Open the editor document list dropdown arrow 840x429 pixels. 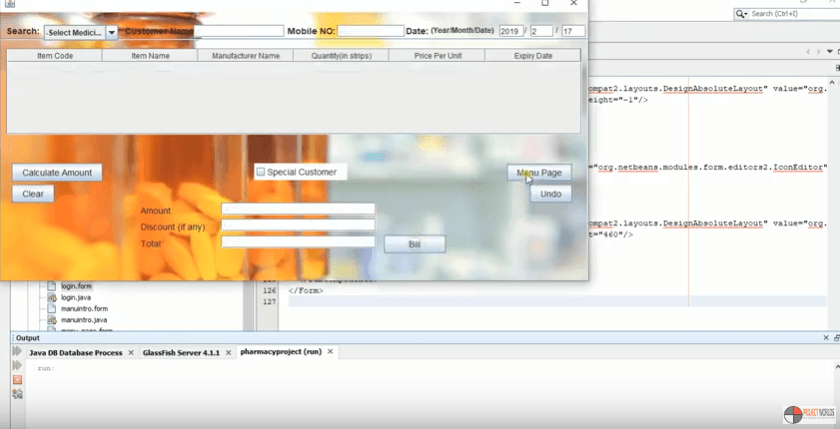[x=829, y=52]
